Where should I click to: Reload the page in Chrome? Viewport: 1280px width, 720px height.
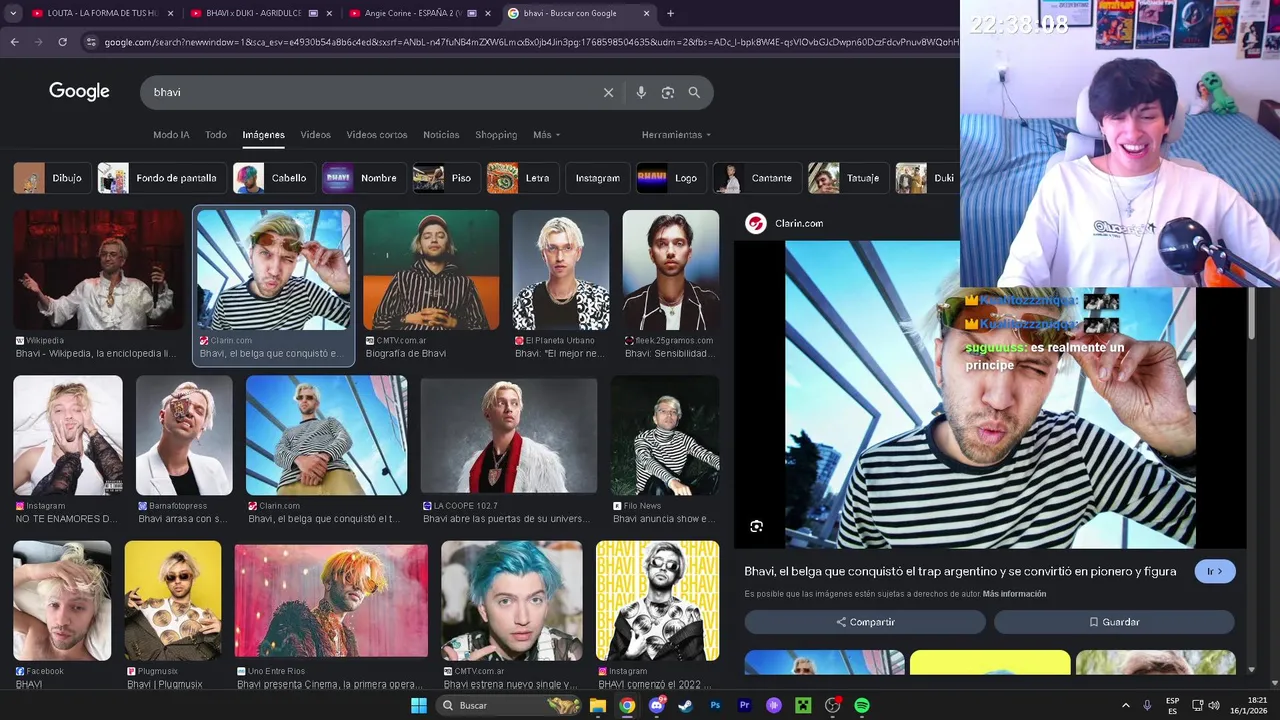62,42
